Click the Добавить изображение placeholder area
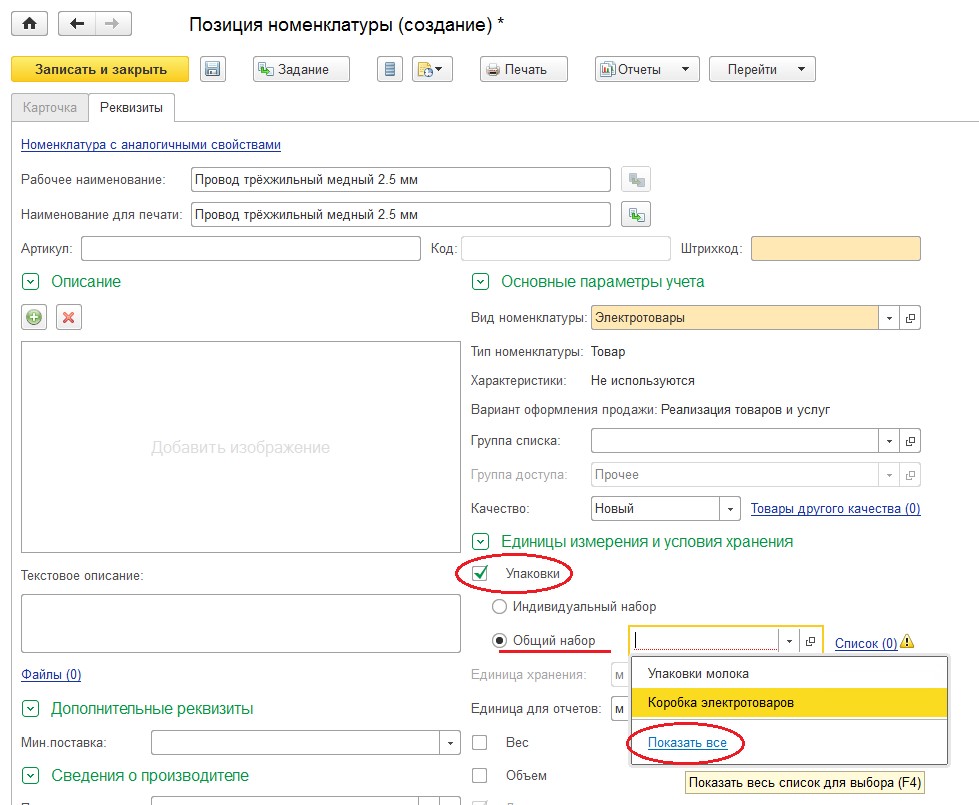The image size is (979, 805). click(x=240, y=447)
